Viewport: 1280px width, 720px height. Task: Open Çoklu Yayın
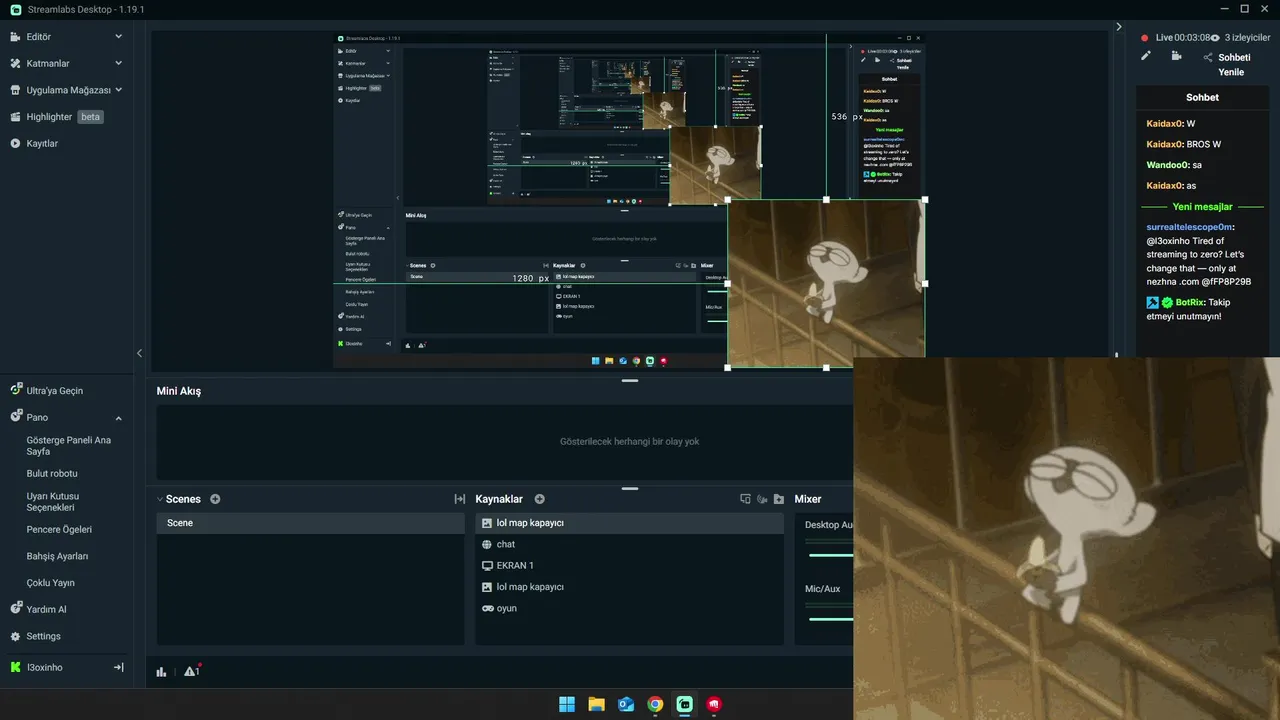click(51, 583)
